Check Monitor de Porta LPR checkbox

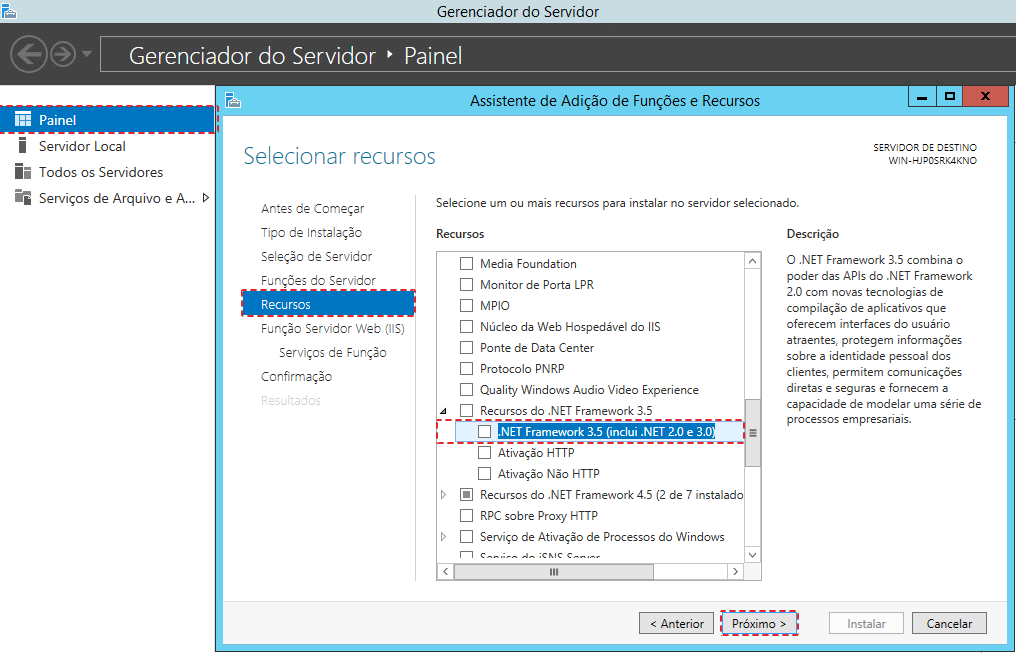click(466, 284)
